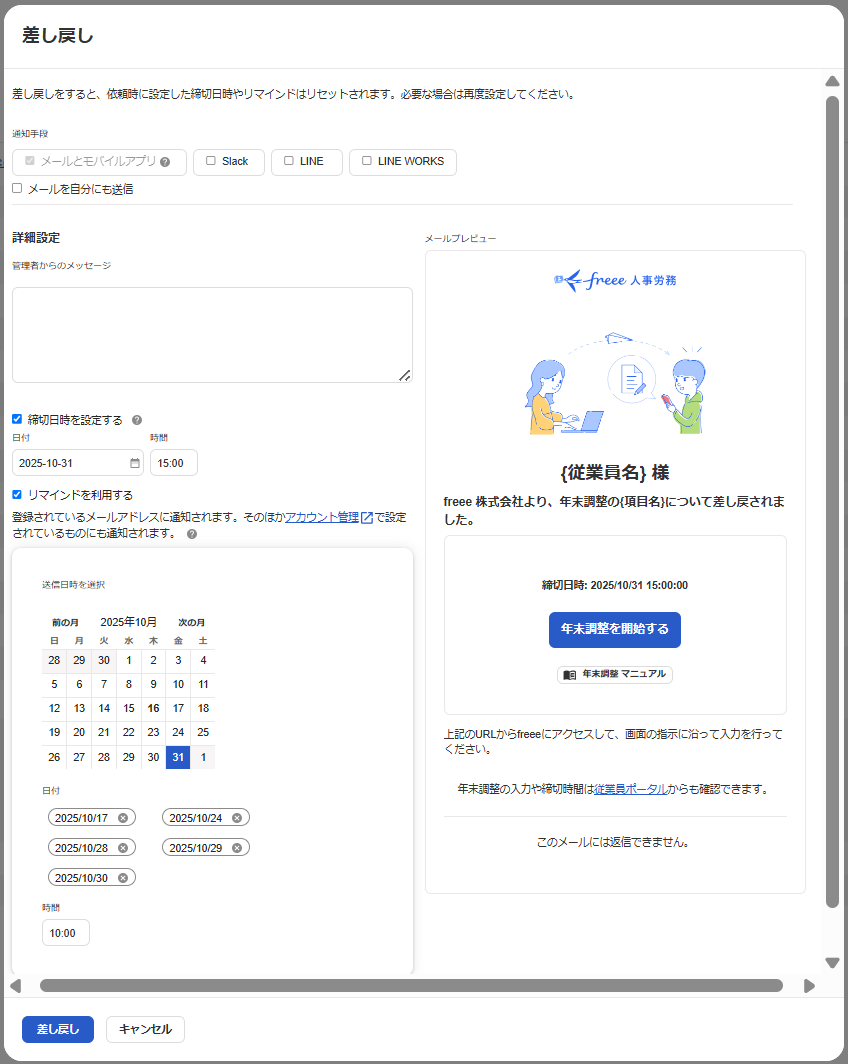Click the vertical scrollbar thumb
The image size is (848, 1064).
click(x=832, y=501)
